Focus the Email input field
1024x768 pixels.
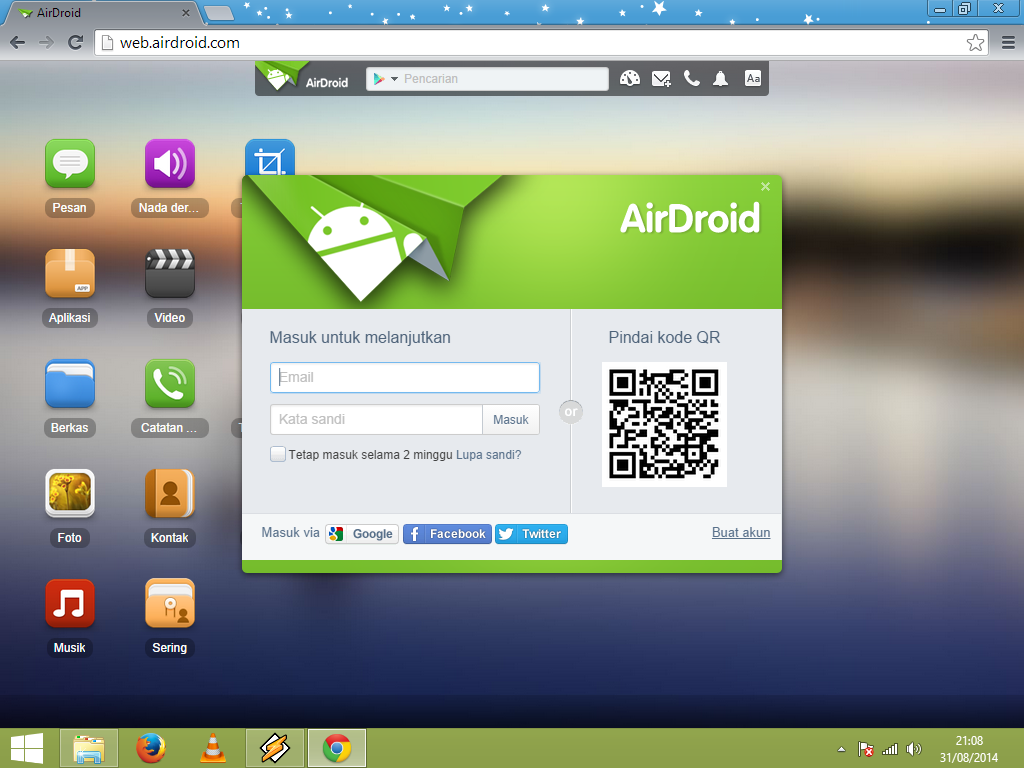pyautogui.click(x=405, y=377)
